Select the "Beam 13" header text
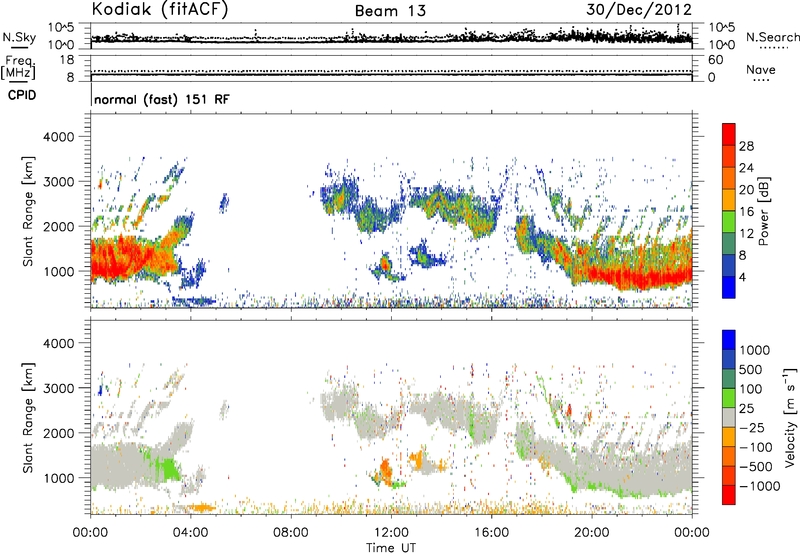The height and width of the screenshot is (554, 800). (390, 11)
